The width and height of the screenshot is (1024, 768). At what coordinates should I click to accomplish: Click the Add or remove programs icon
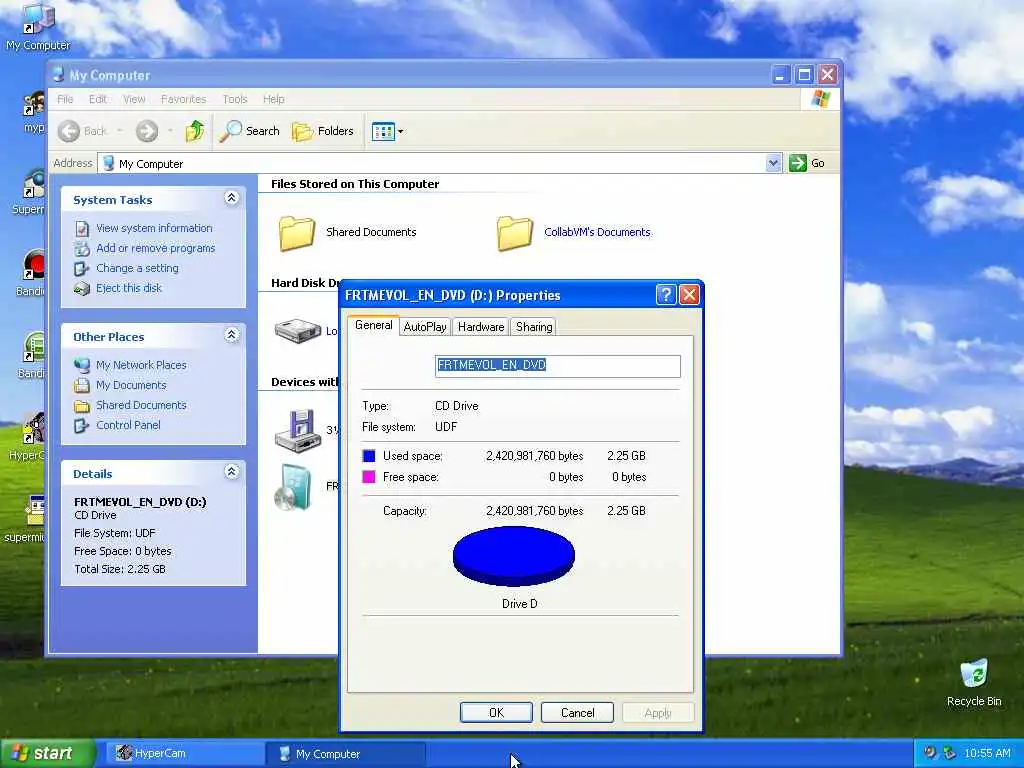[x=82, y=248]
